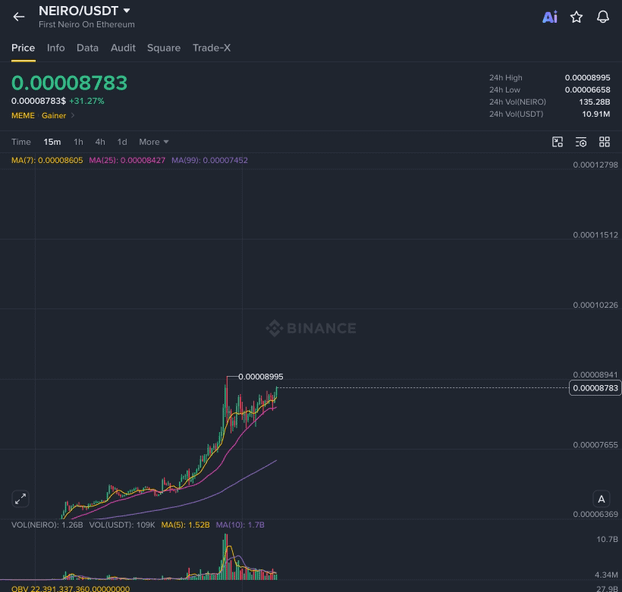This screenshot has width=622, height=592.
Task: Add NEIRO/USDT to favorites with the star
Action: click(576, 17)
